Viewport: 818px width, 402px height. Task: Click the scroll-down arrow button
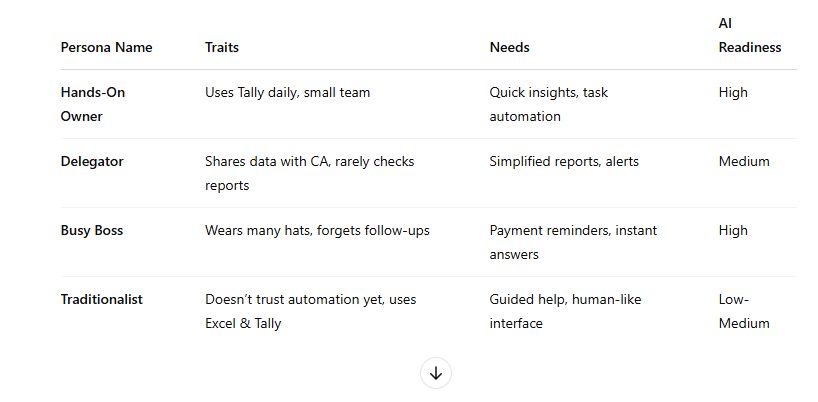tap(436, 373)
